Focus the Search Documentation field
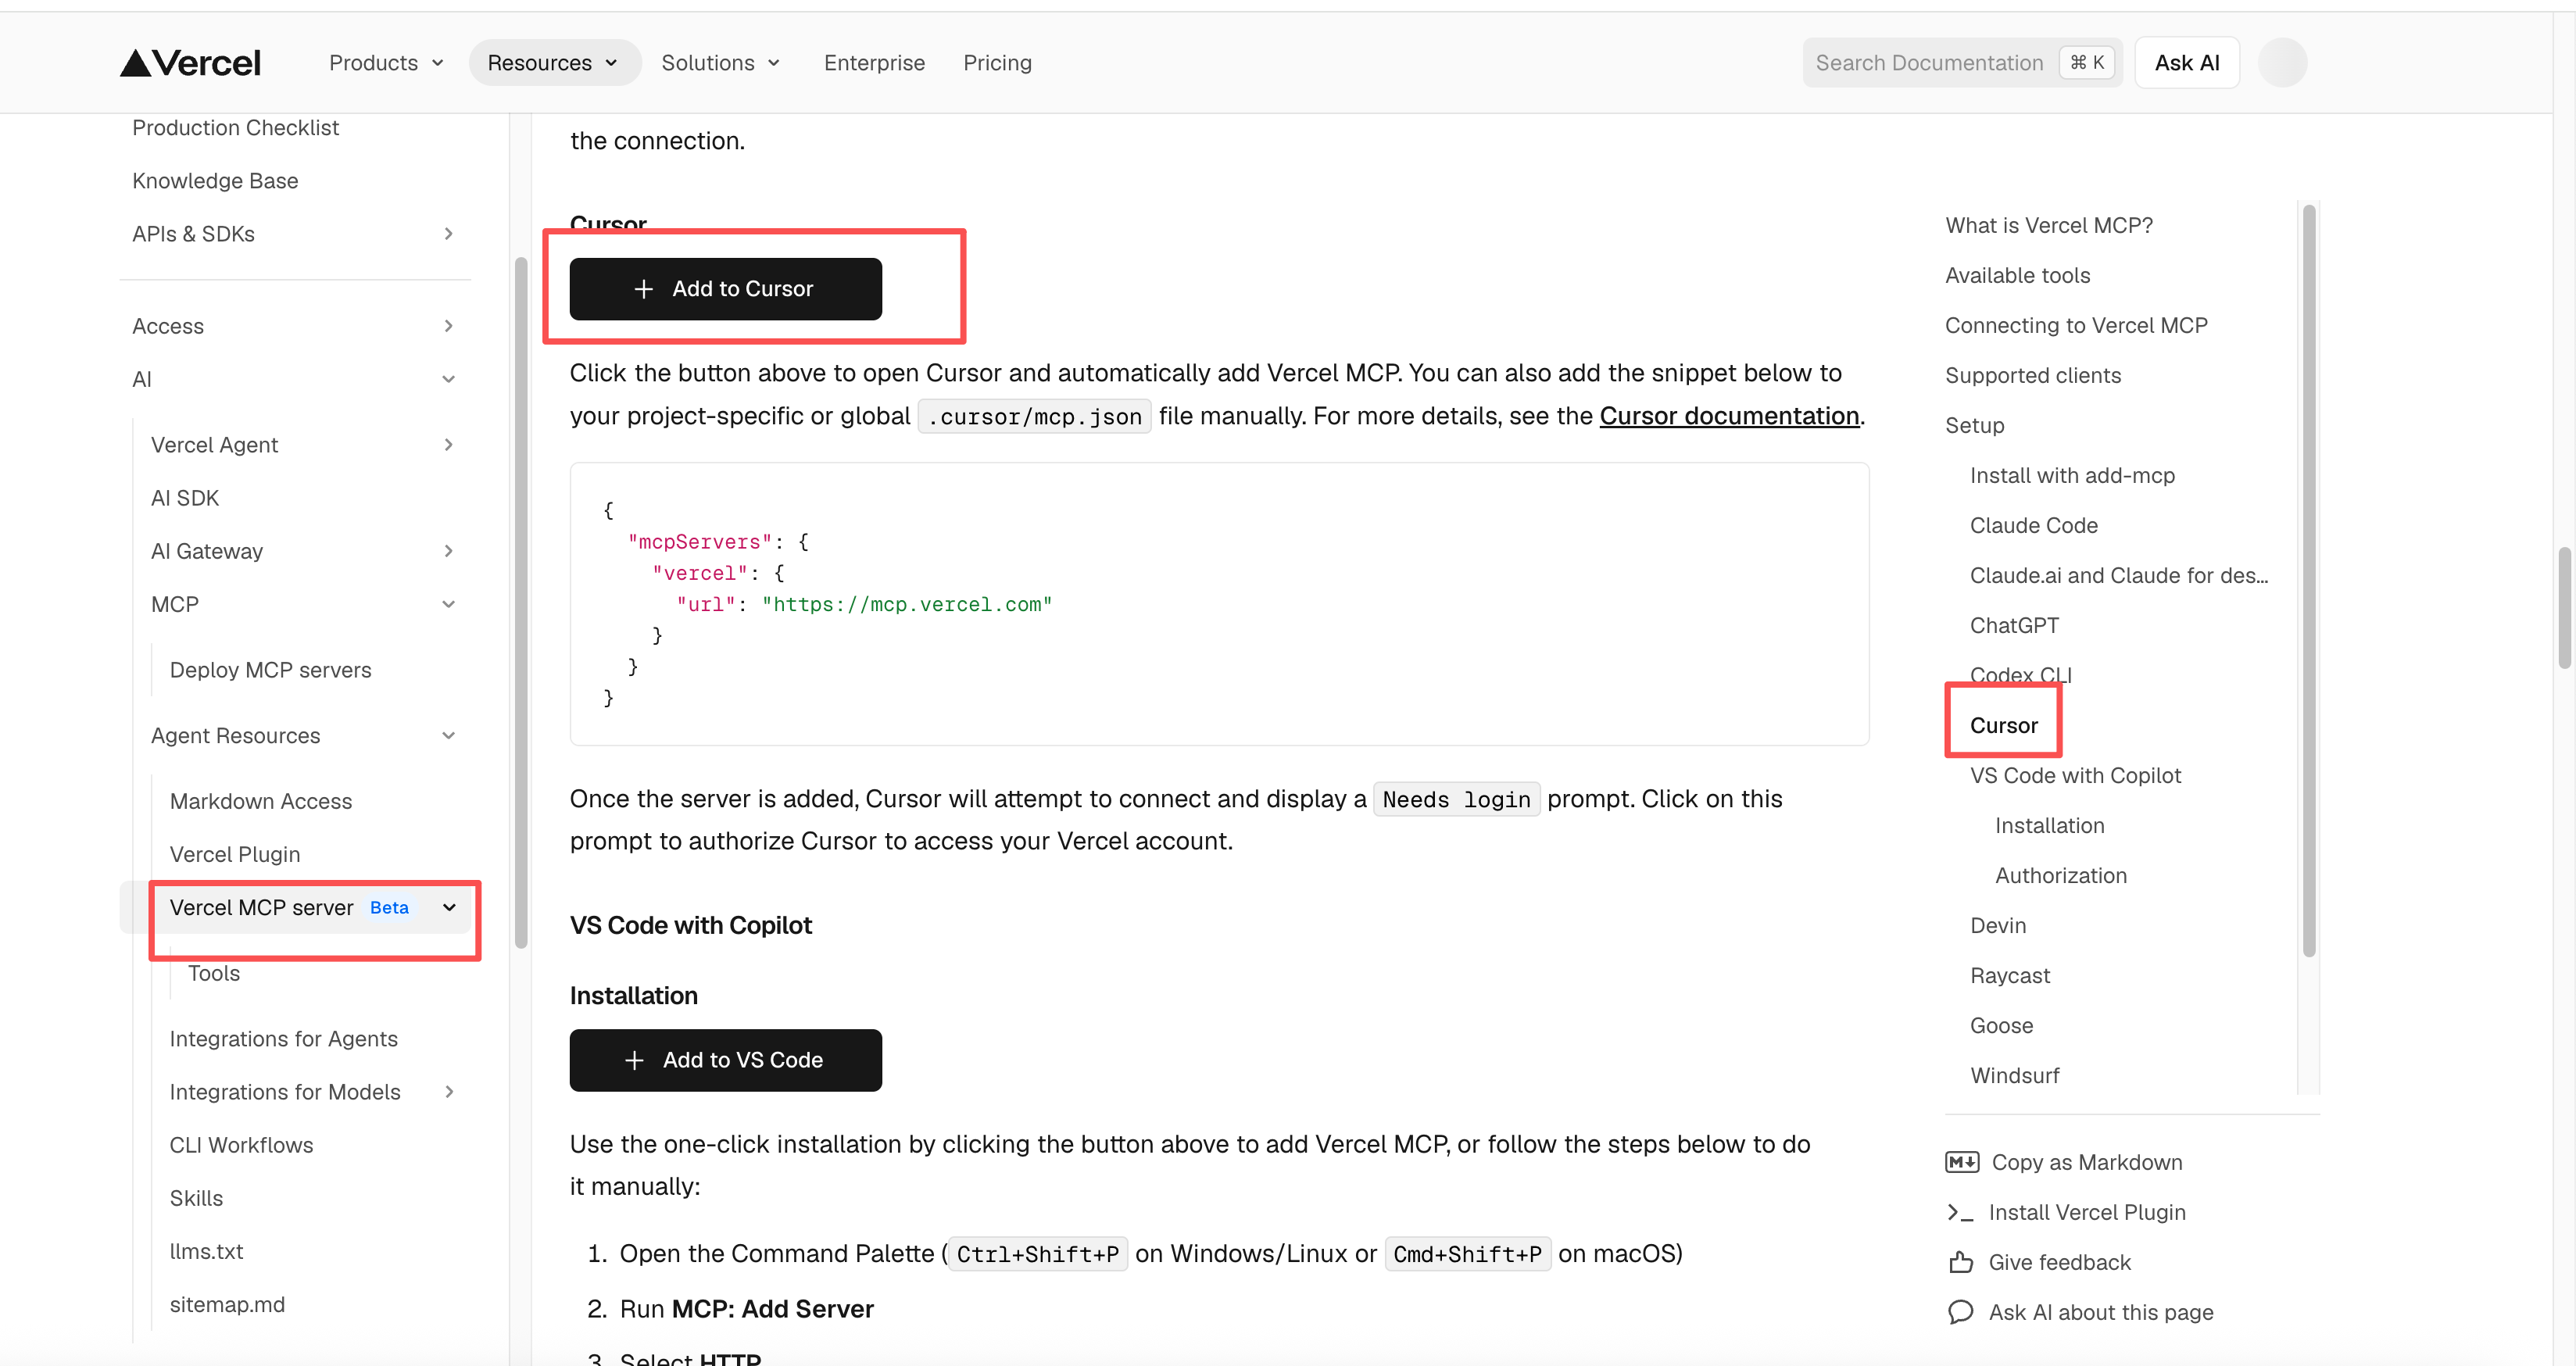The width and height of the screenshot is (2576, 1366). pos(1962,63)
